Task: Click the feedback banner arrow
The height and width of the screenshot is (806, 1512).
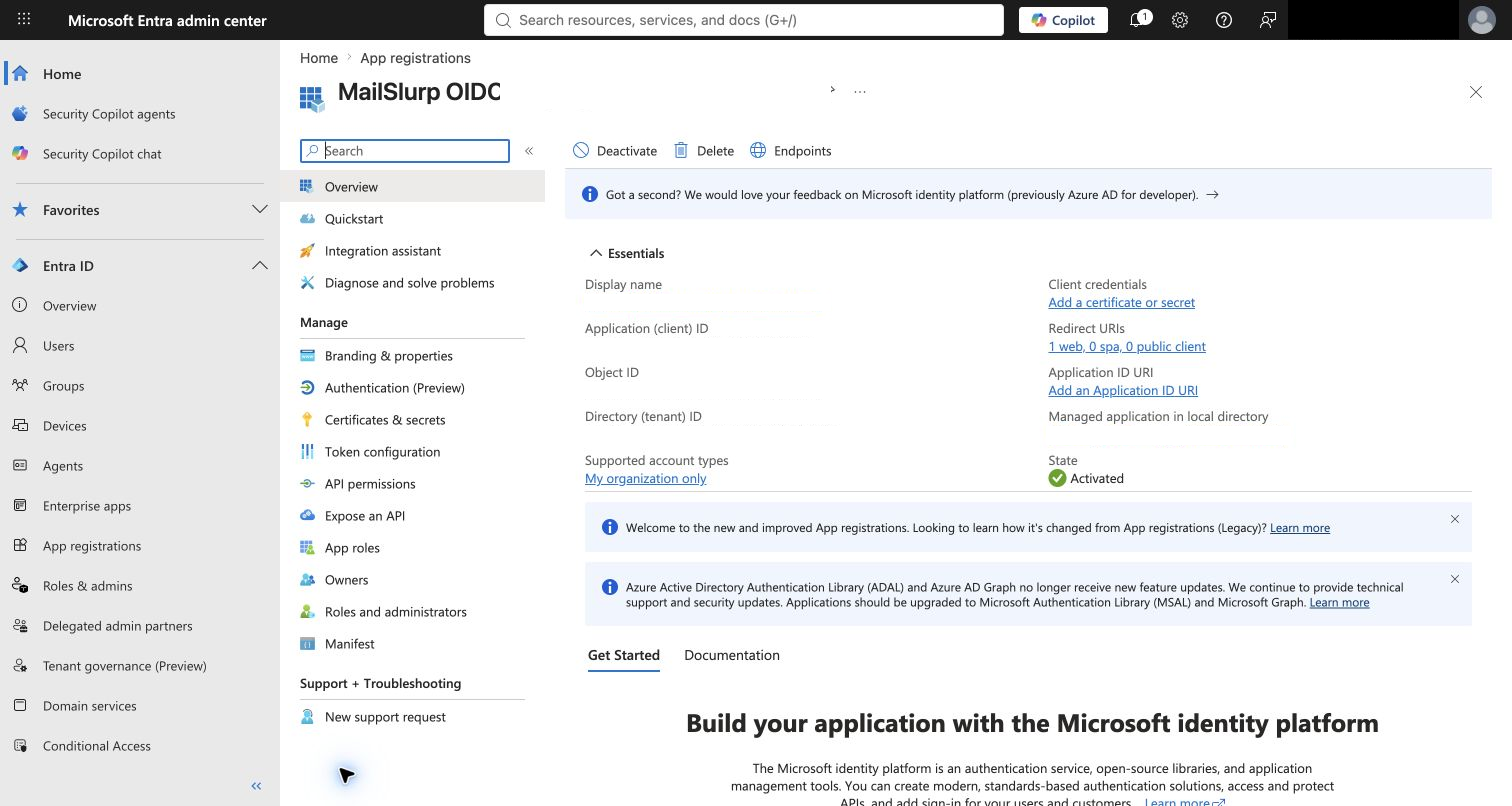Action: coord(1212,195)
